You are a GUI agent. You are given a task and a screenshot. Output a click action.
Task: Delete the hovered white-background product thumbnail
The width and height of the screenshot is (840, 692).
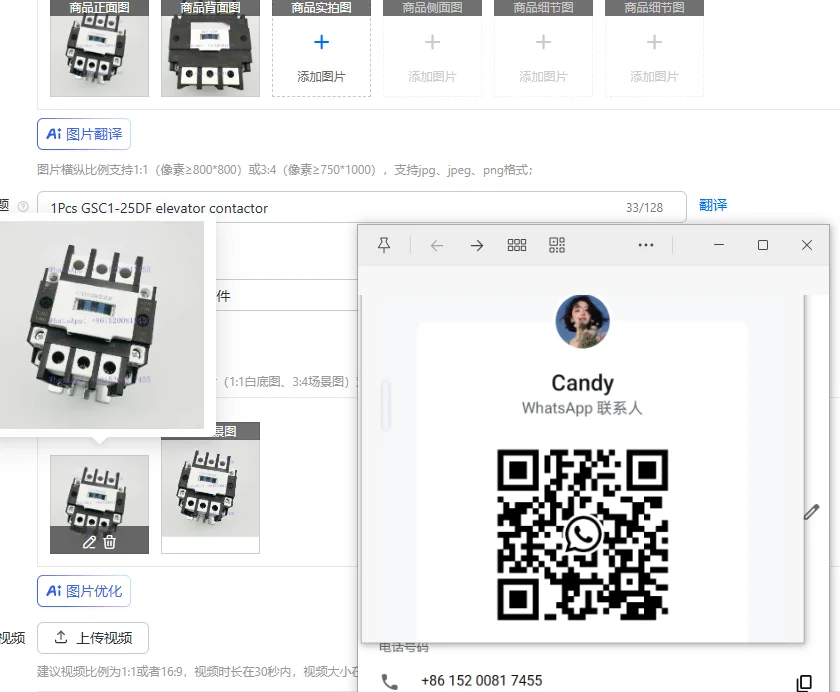point(110,543)
